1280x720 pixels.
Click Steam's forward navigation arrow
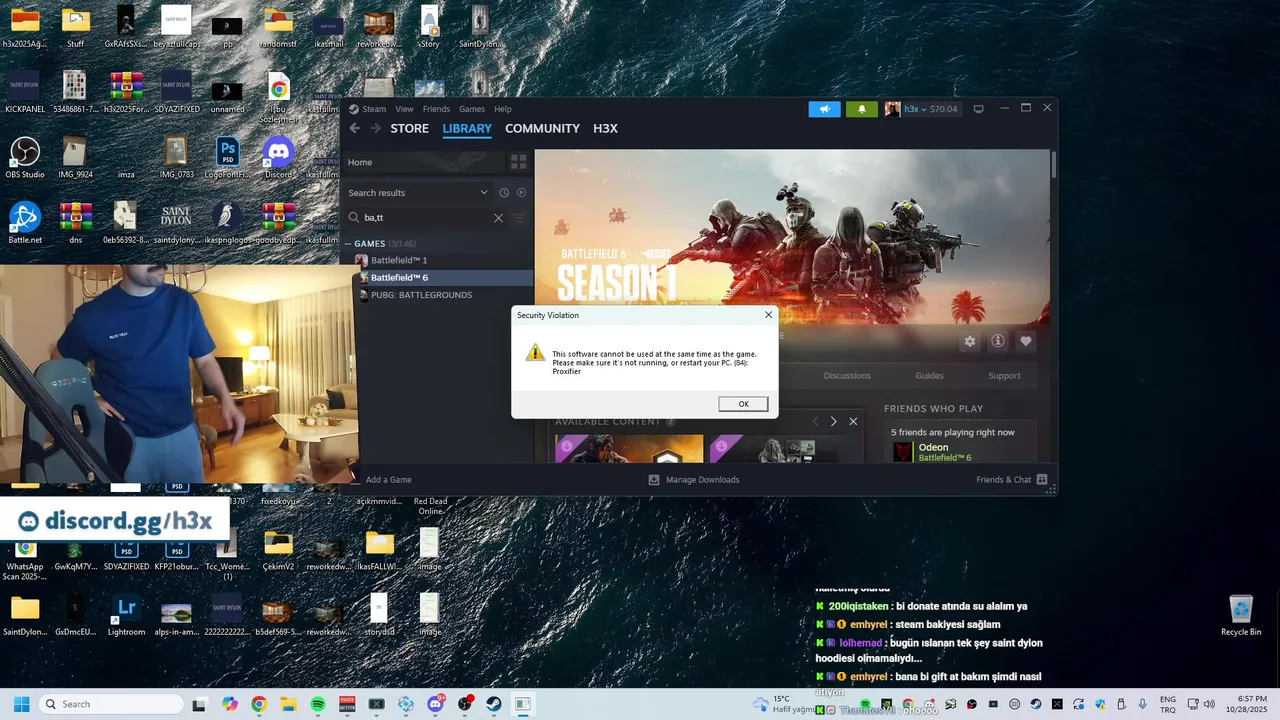tap(376, 129)
